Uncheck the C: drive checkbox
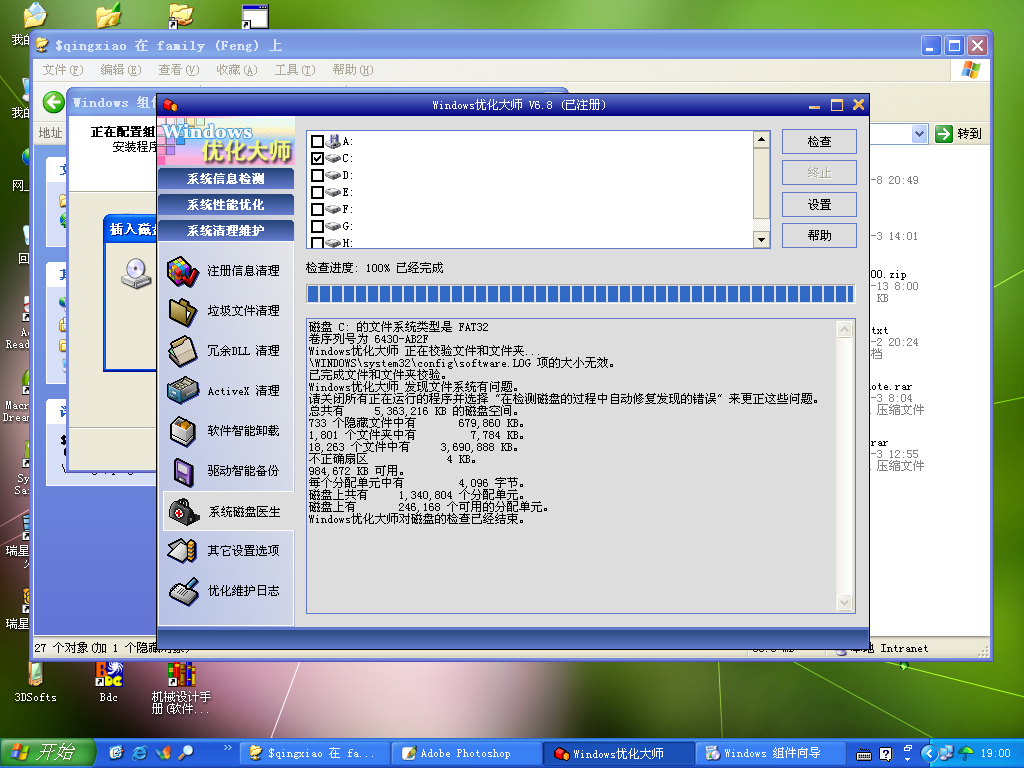Screen dimensions: 1024x768 [317, 158]
